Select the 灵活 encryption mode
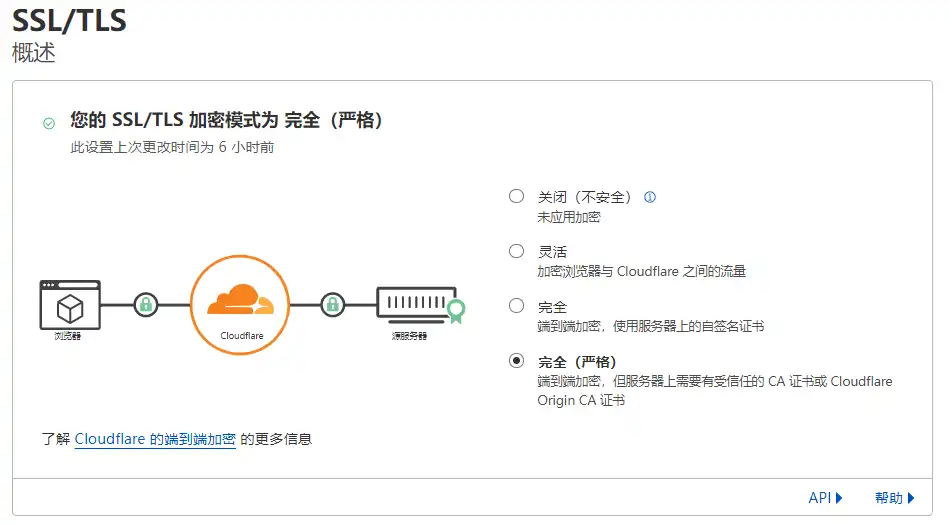Image resolution: width=949 pixels, height=525 pixels. [516, 251]
